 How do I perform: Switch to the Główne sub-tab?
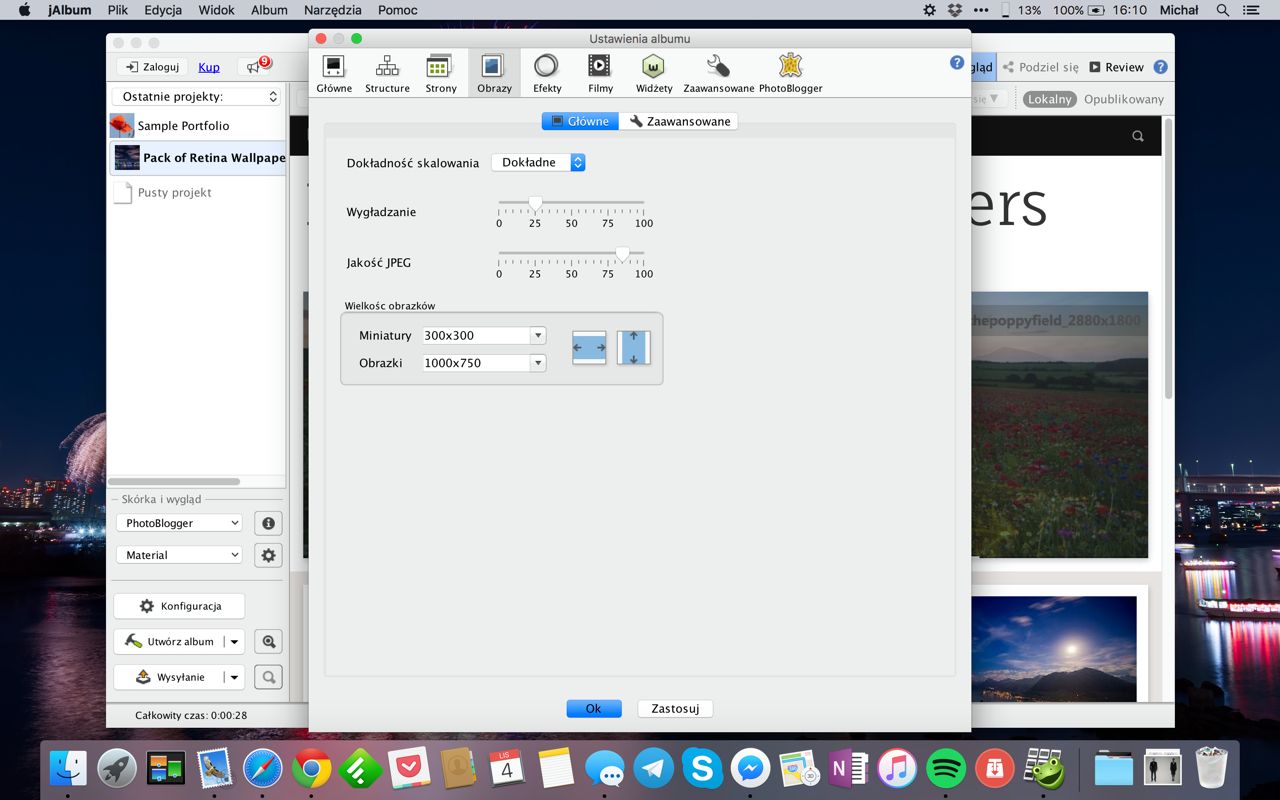tap(580, 121)
